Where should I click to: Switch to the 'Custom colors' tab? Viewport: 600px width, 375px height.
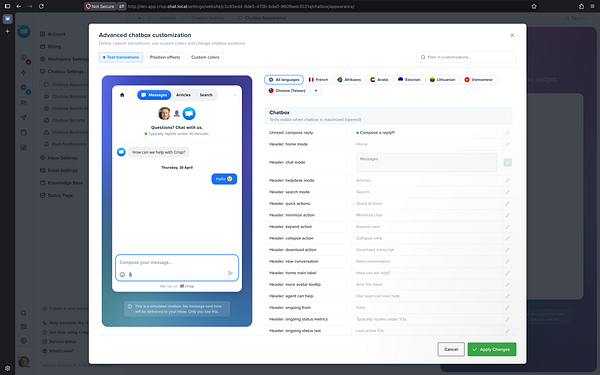pos(205,57)
